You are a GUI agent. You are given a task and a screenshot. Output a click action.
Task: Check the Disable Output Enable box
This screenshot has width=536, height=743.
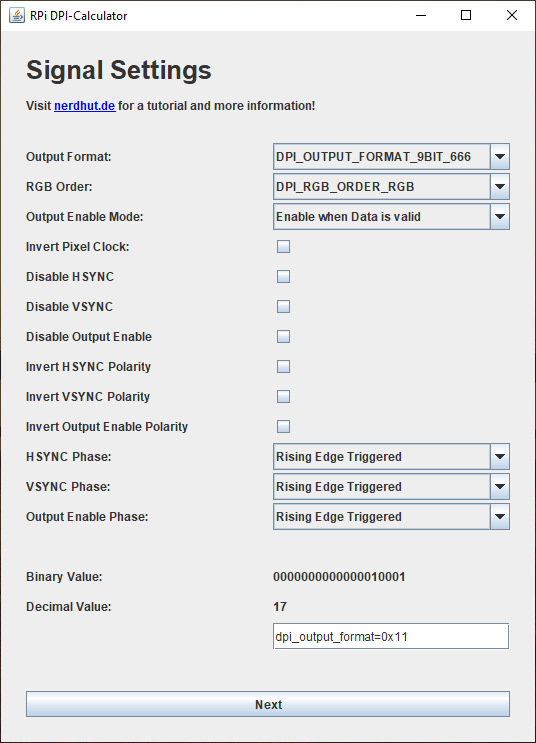click(x=283, y=336)
